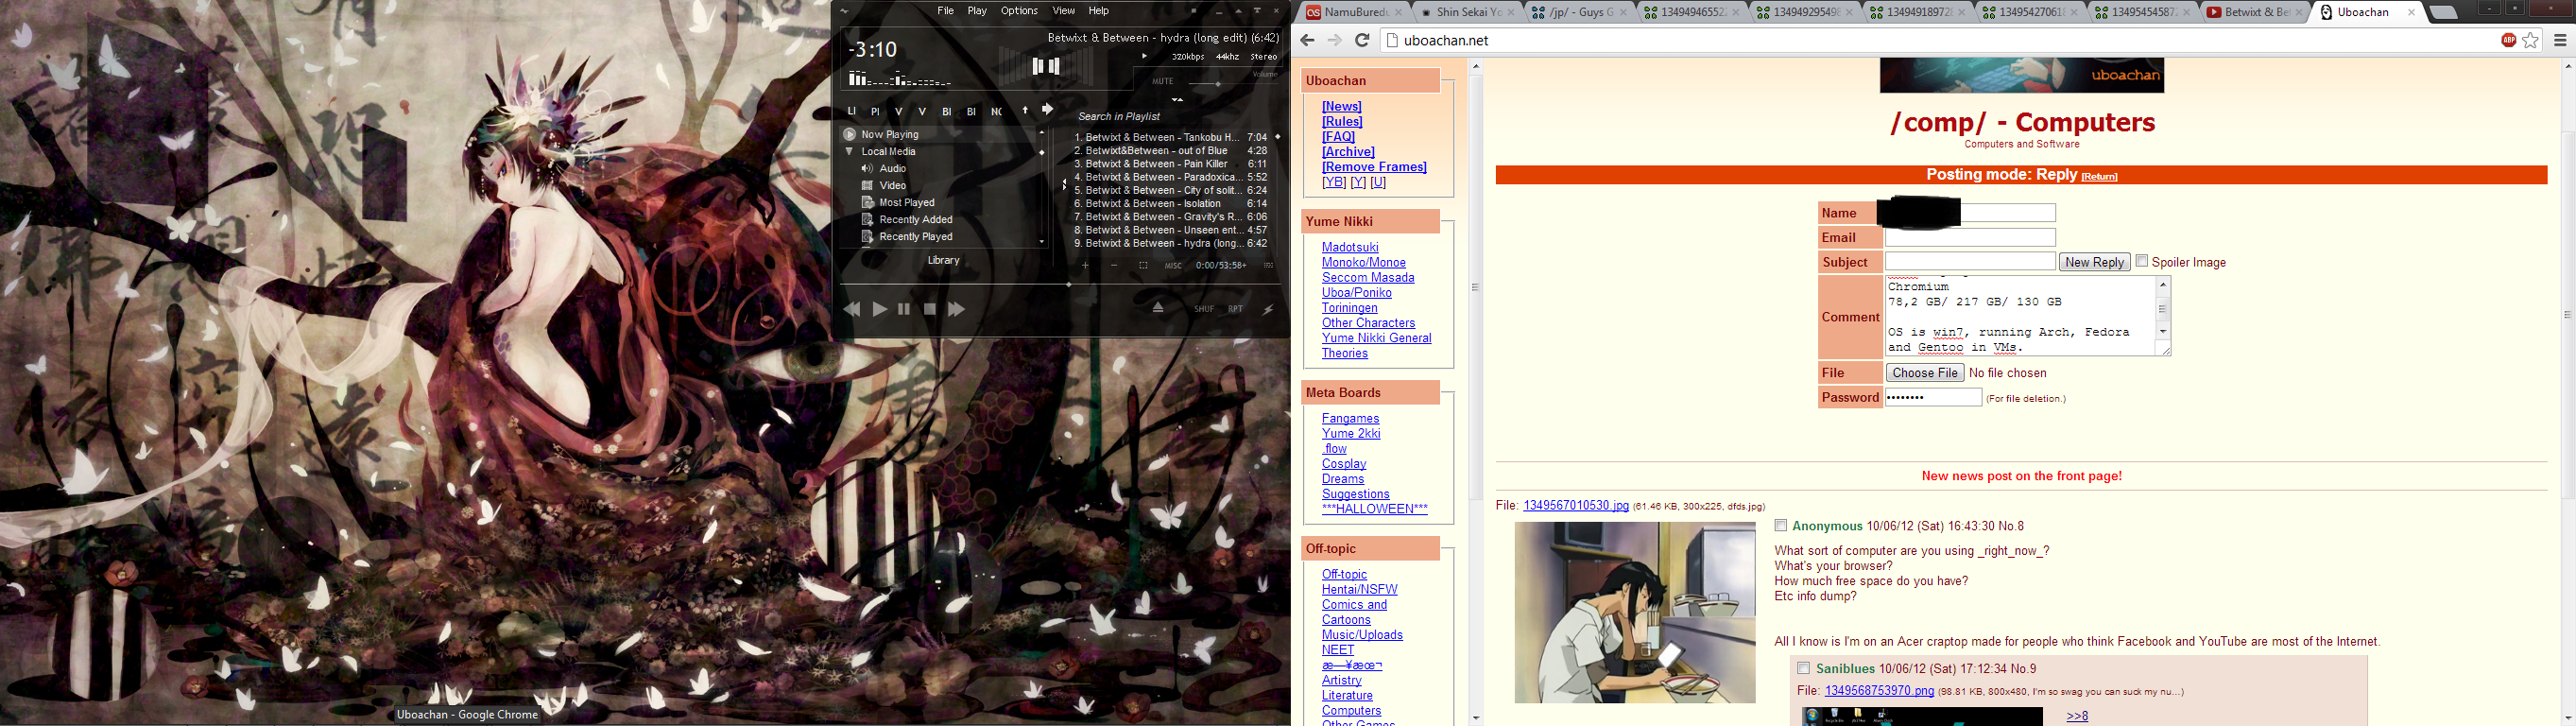Select track 6 Isolation in the playlist
This screenshot has height=726, width=2576.
click(x=1170, y=204)
